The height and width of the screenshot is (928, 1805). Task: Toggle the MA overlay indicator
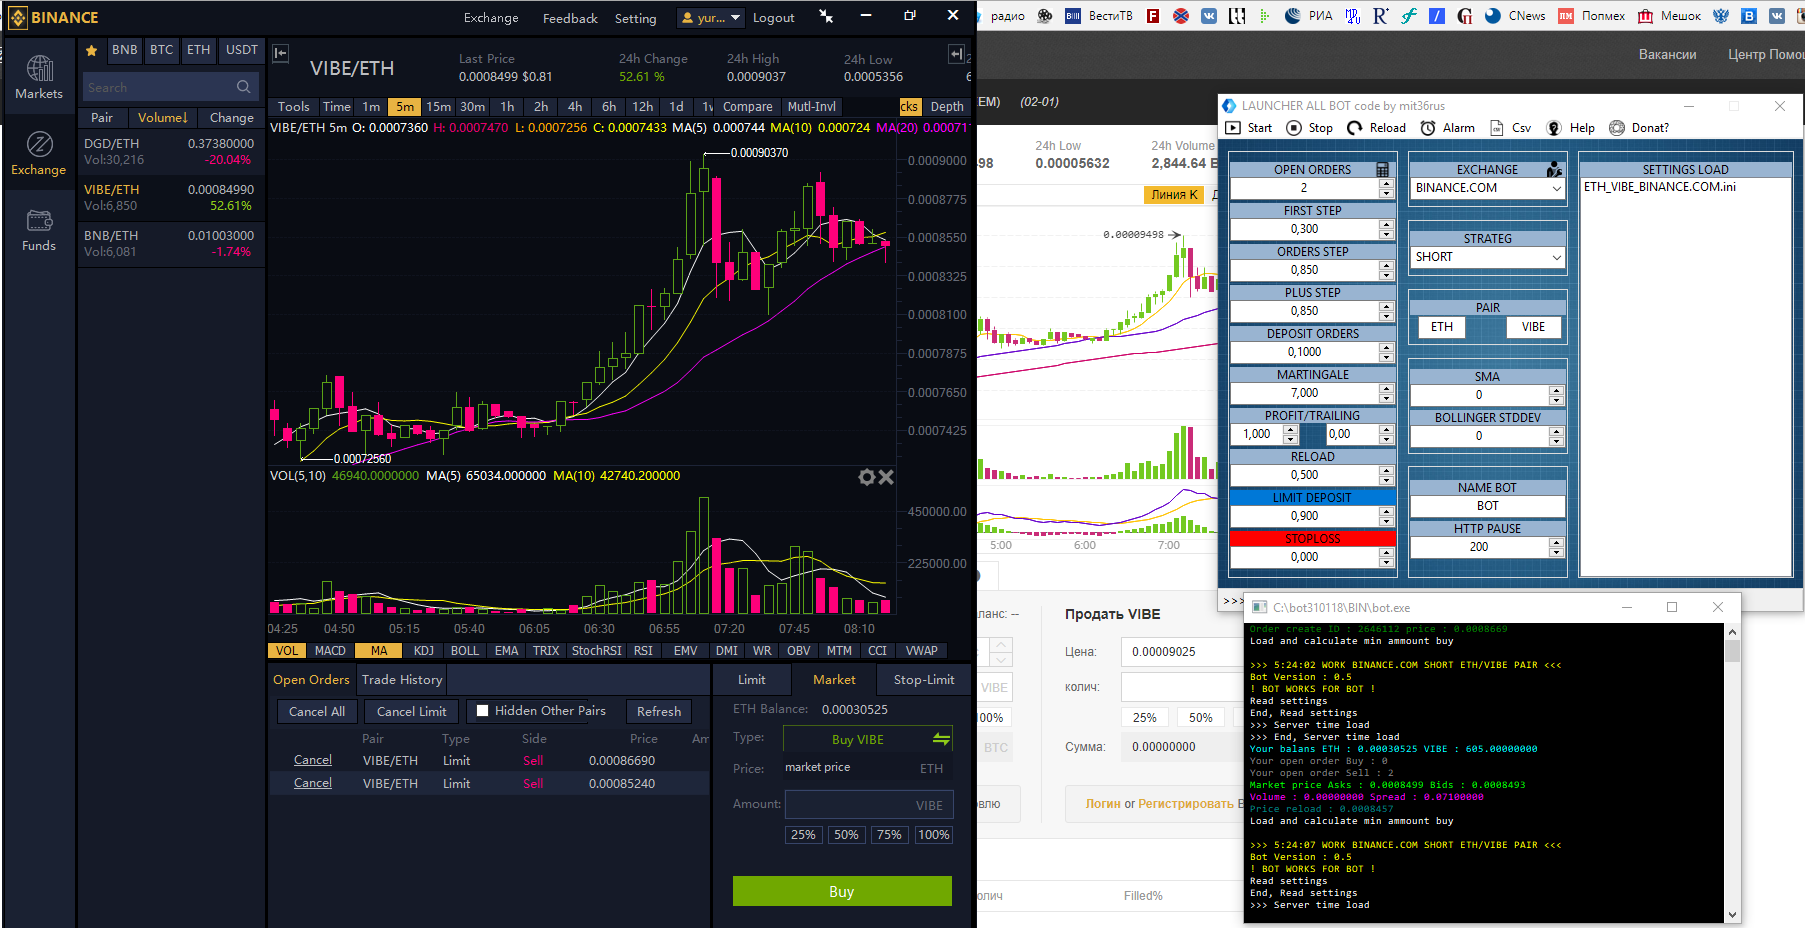[379, 651]
